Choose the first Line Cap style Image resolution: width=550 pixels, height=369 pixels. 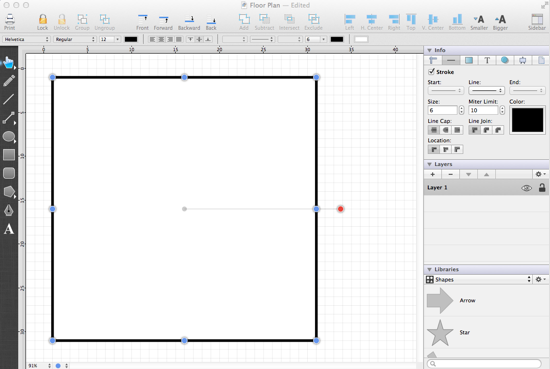tap(434, 130)
